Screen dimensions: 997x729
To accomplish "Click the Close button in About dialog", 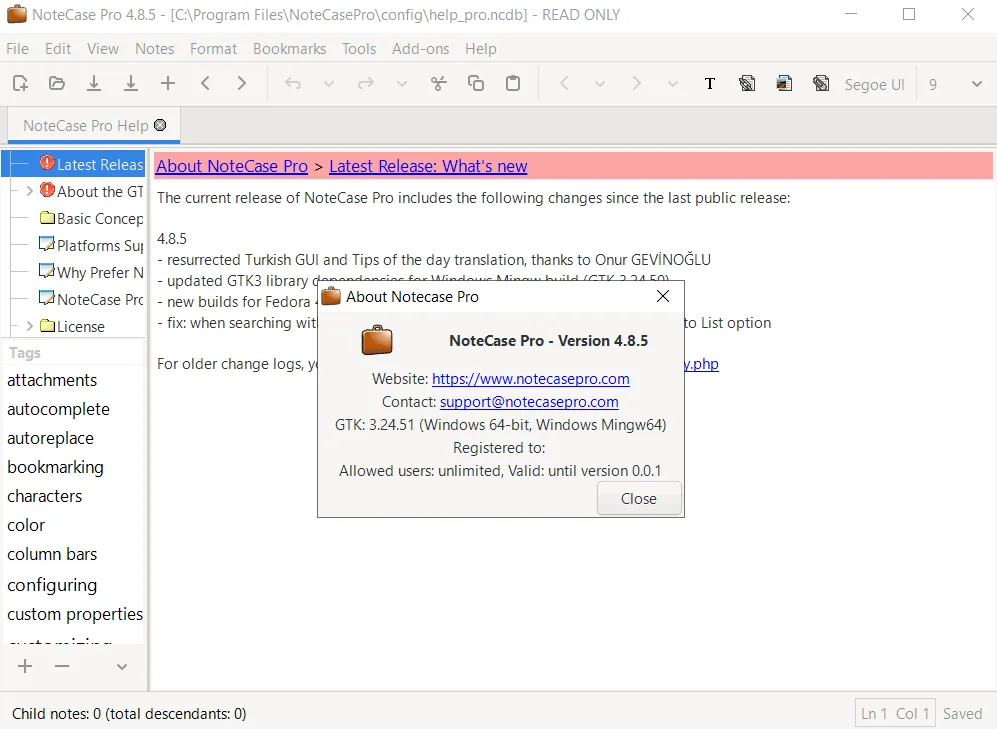I will point(639,499).
